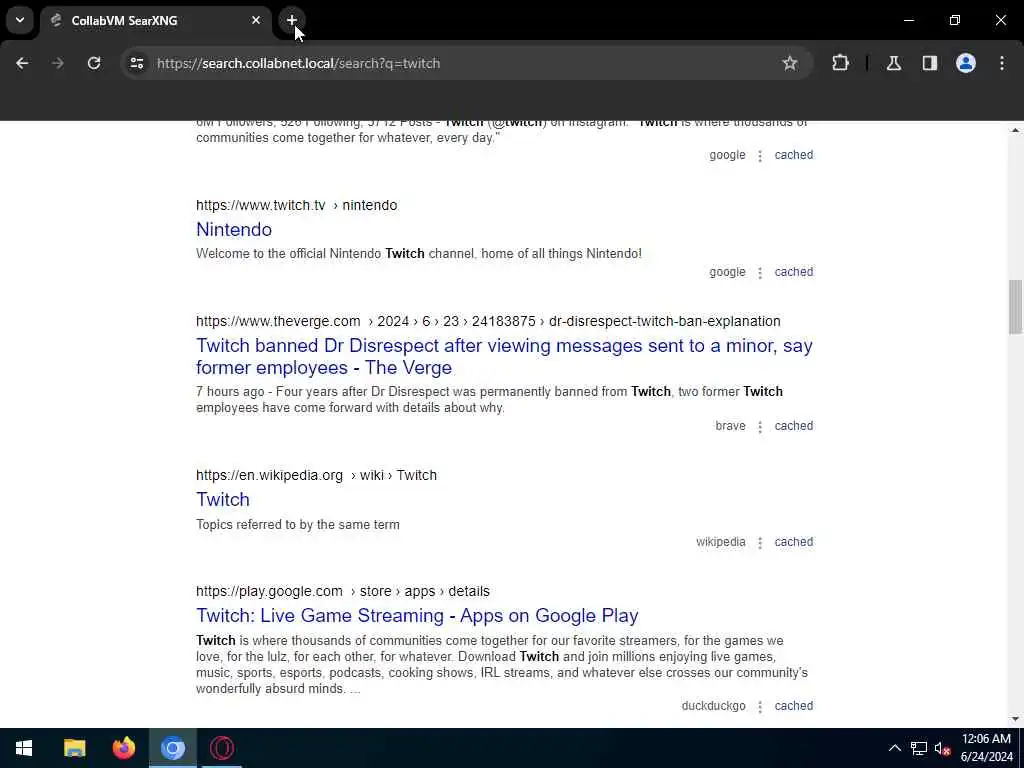1024x768 pixels.
Task: Launch Firefox from the taskbar
Action: [123, 748]
